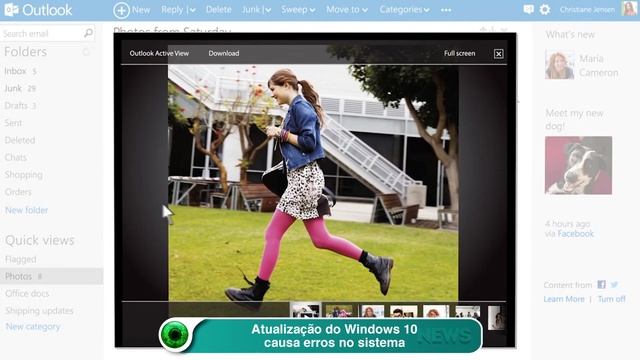640x360 pixels.
Task: Click the main running girl photo
Action: pos(313,183)
